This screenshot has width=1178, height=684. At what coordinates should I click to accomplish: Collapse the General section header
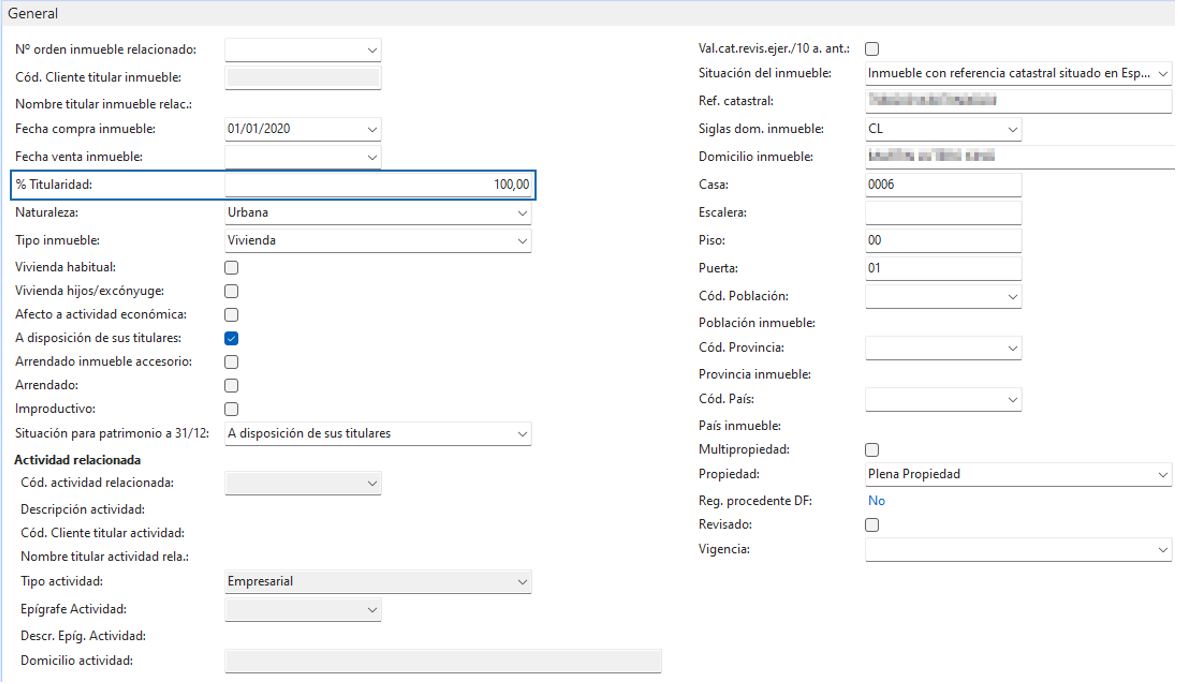(33, 14)
